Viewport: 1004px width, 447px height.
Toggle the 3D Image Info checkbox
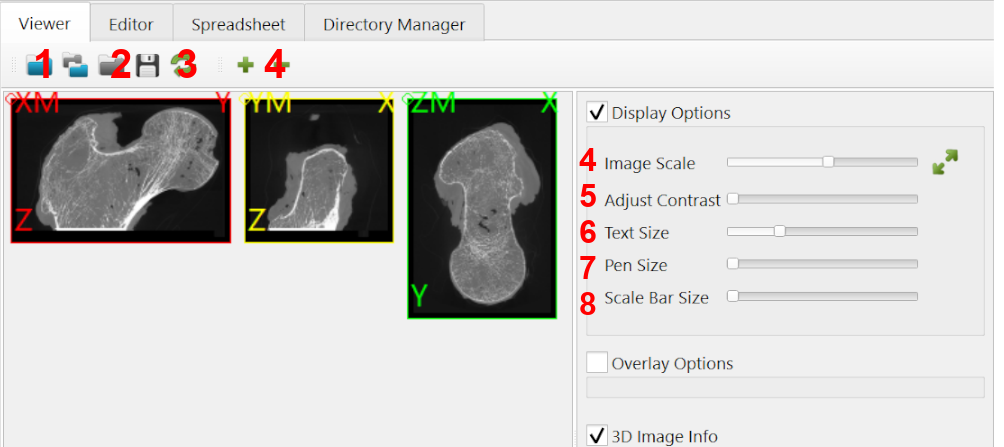(597, 436)
